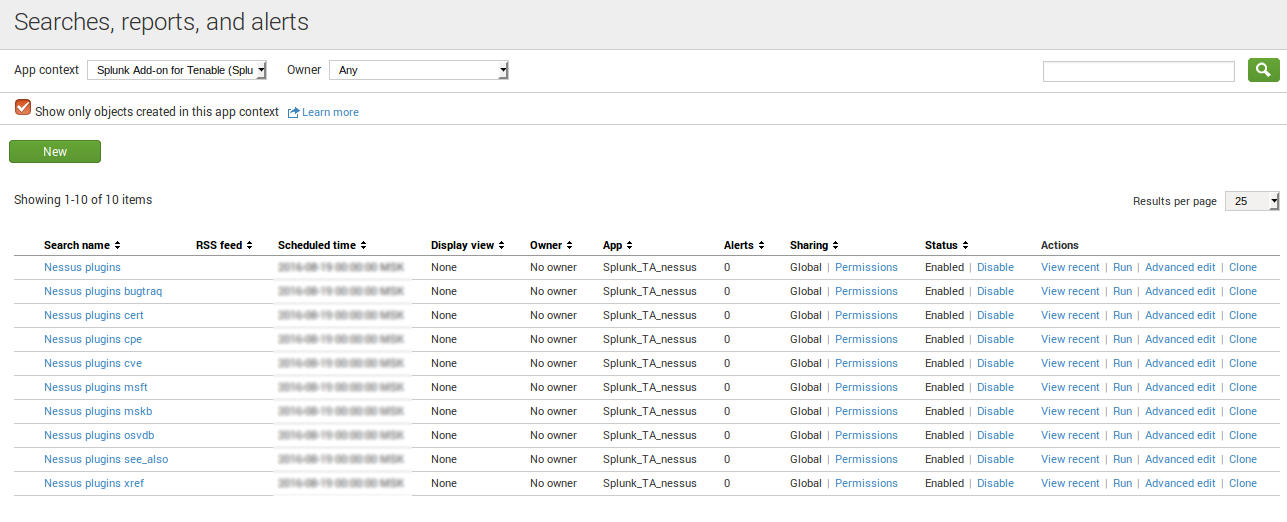This screenshot has width=1287, height=522.
Task: Focus the search text field
Action: pos(1139,71)
